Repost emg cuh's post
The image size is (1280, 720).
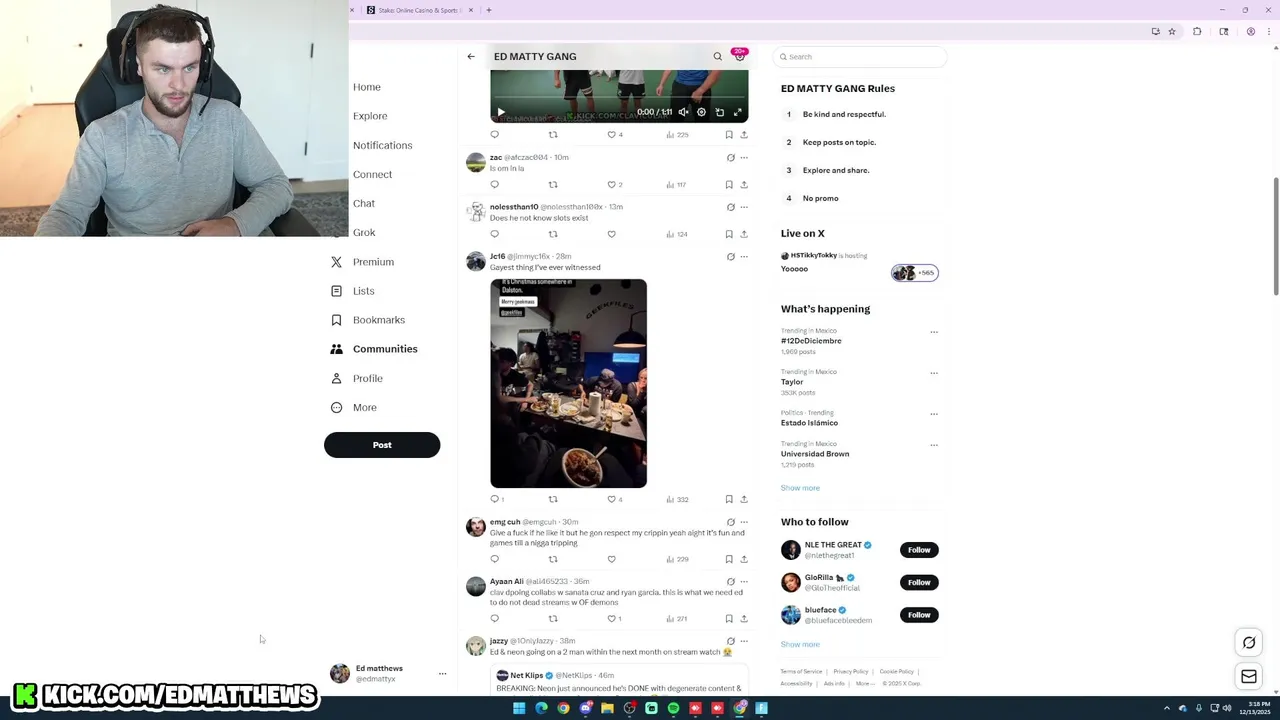pos(553,559)
